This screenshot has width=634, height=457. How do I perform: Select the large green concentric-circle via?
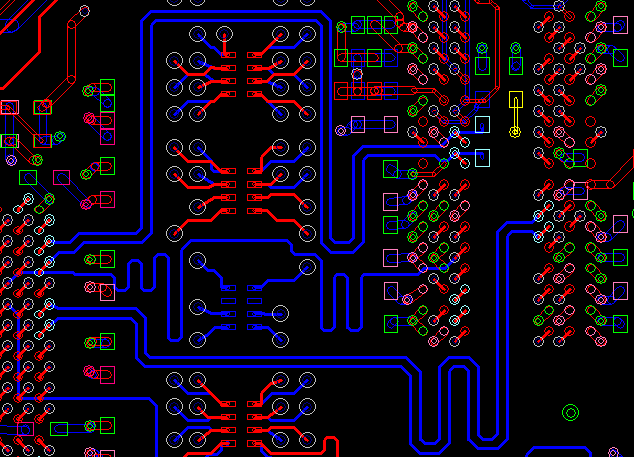tap(571, 413)
